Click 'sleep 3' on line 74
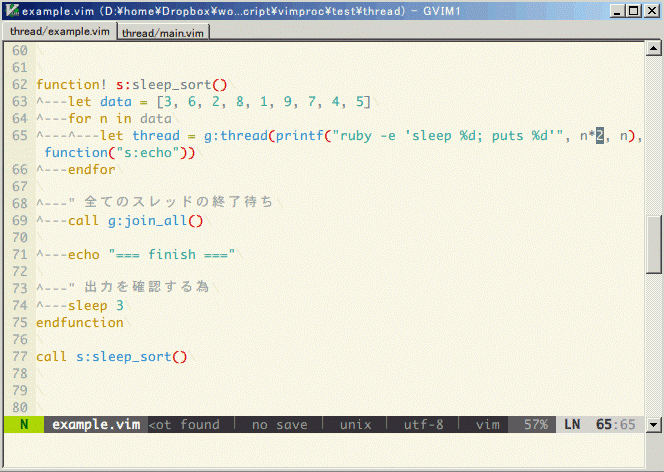 (x=96, y=306)
